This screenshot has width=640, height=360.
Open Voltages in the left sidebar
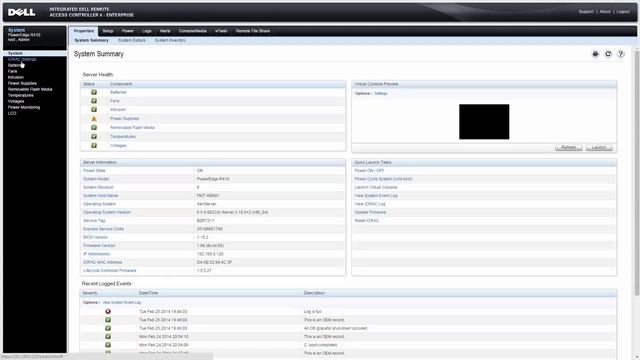click(x=16, y=101)
